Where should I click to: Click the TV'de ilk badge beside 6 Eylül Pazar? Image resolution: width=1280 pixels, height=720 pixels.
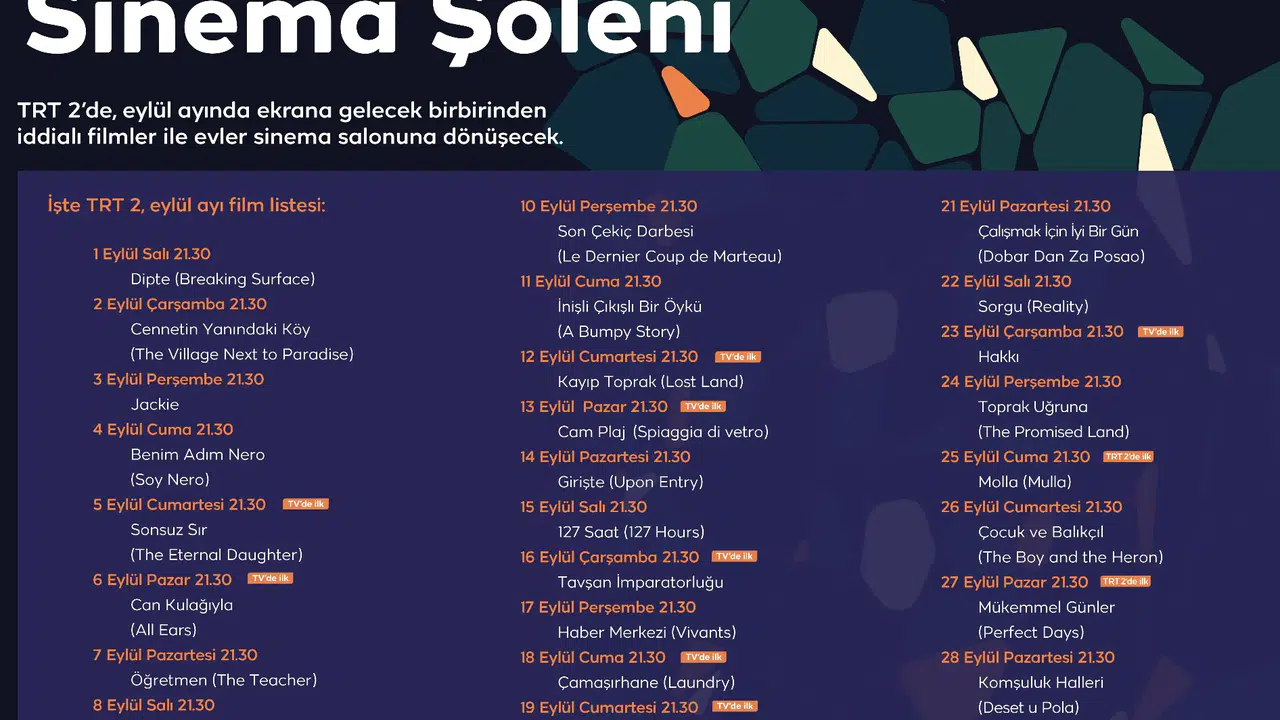(x=270, y=579)
